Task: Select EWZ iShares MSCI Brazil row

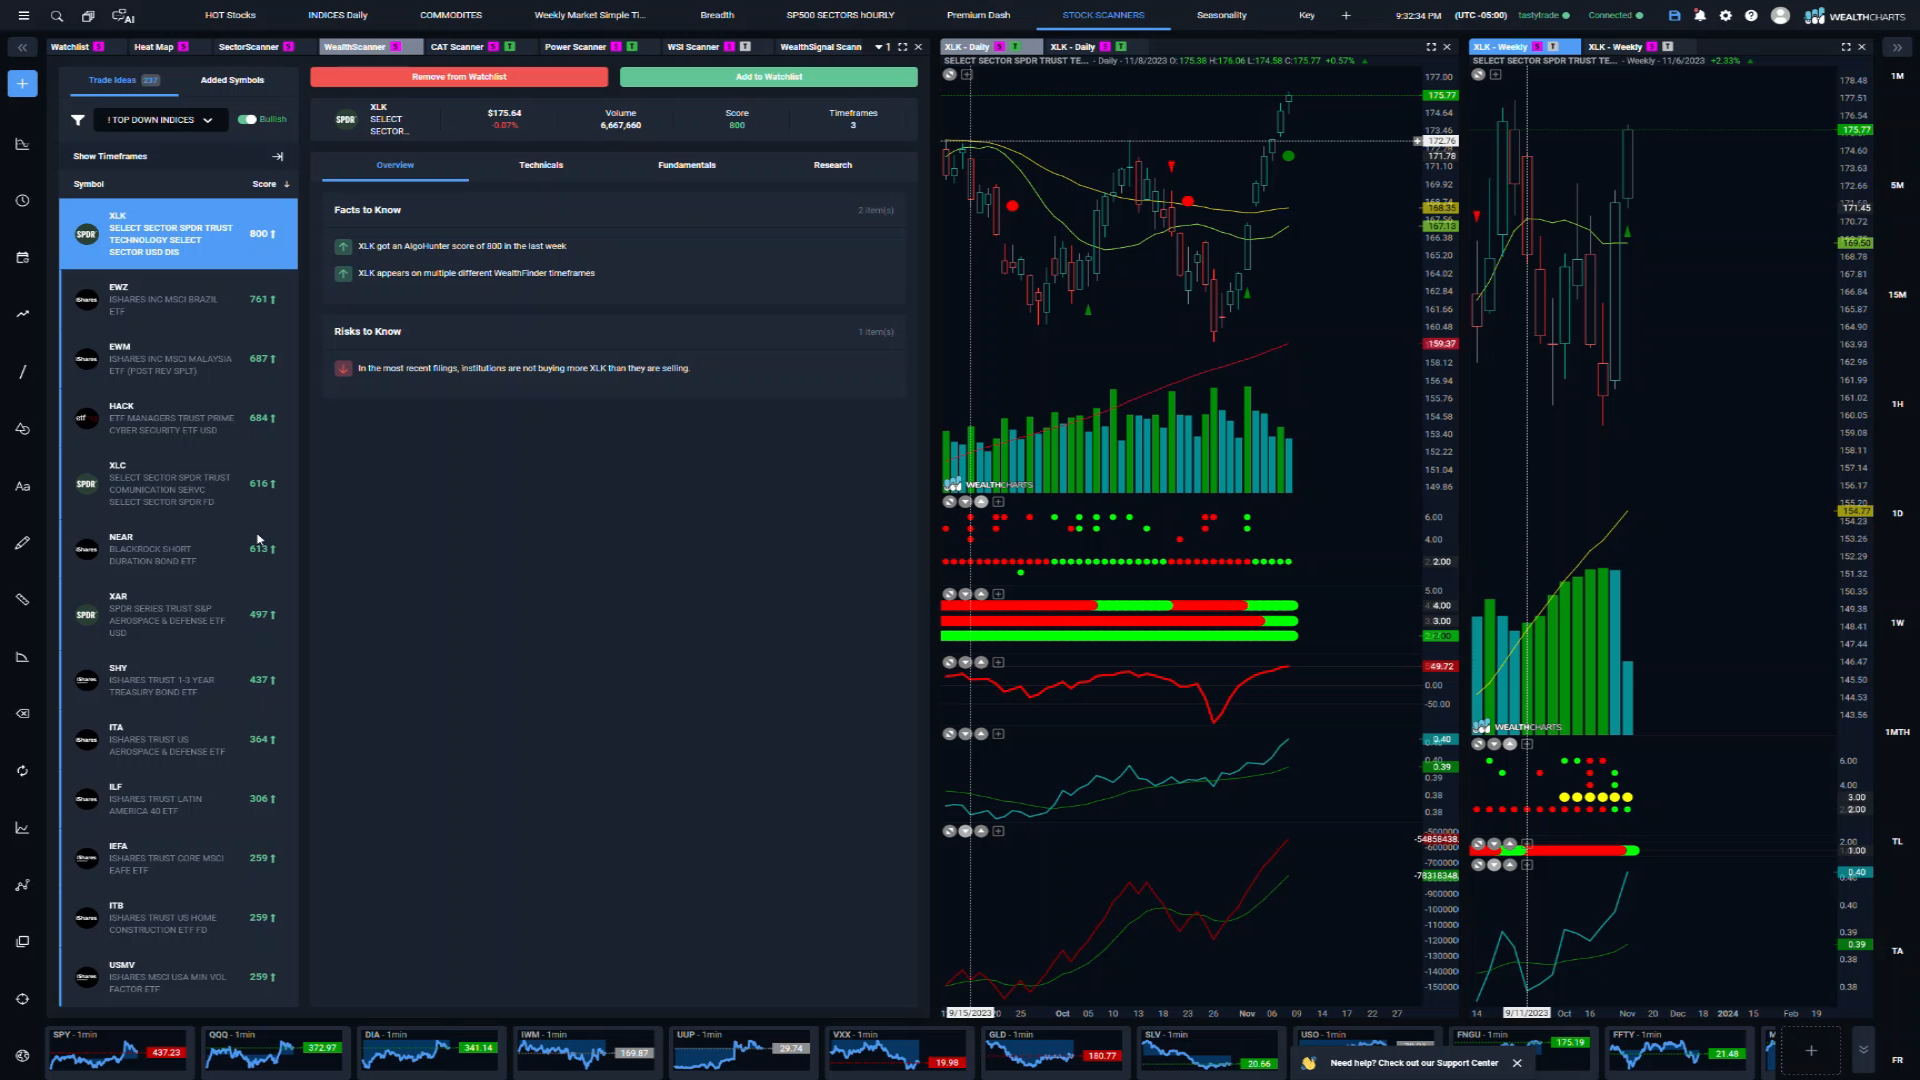Action: [x=179, y=299]
